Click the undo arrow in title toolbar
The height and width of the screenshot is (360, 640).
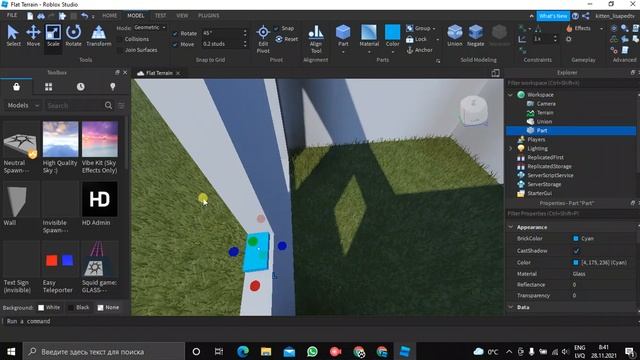coord(84,16)
